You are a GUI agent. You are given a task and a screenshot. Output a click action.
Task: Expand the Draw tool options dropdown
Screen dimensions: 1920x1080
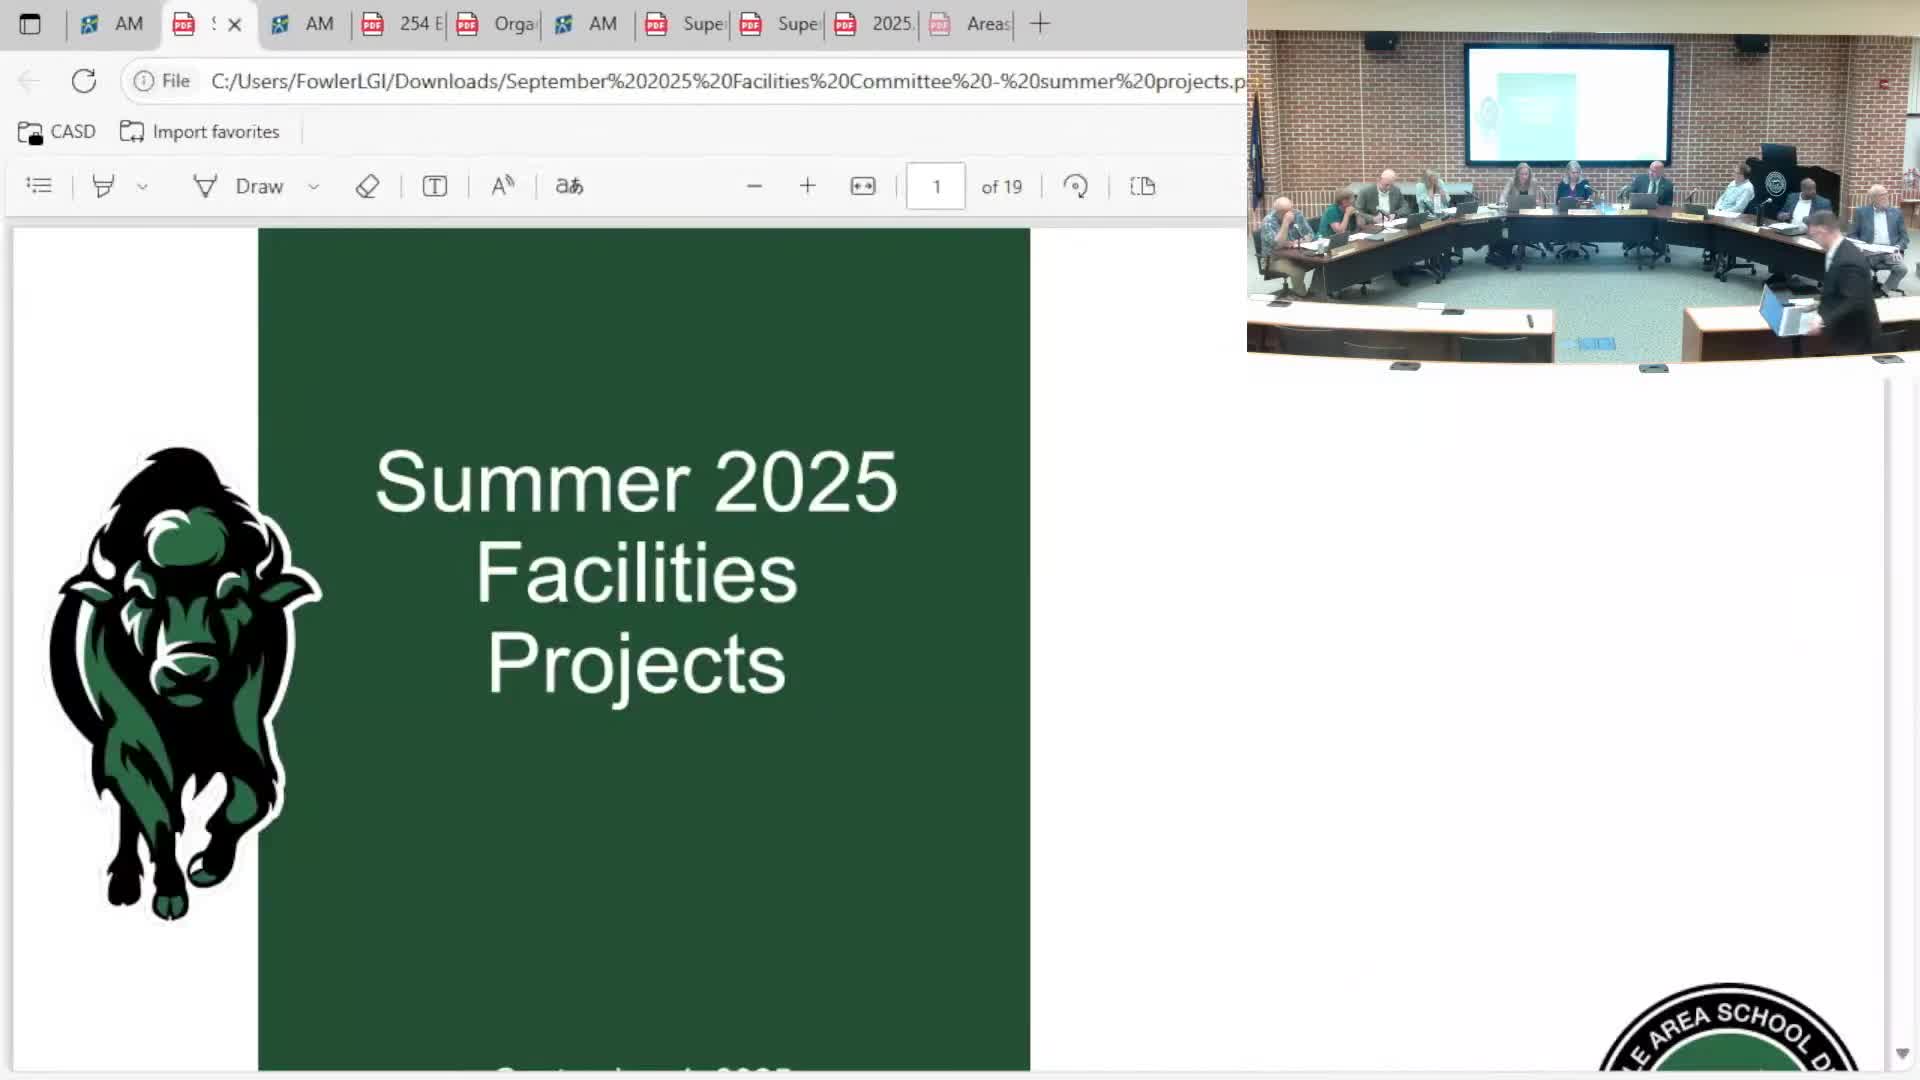pos(313,187)
